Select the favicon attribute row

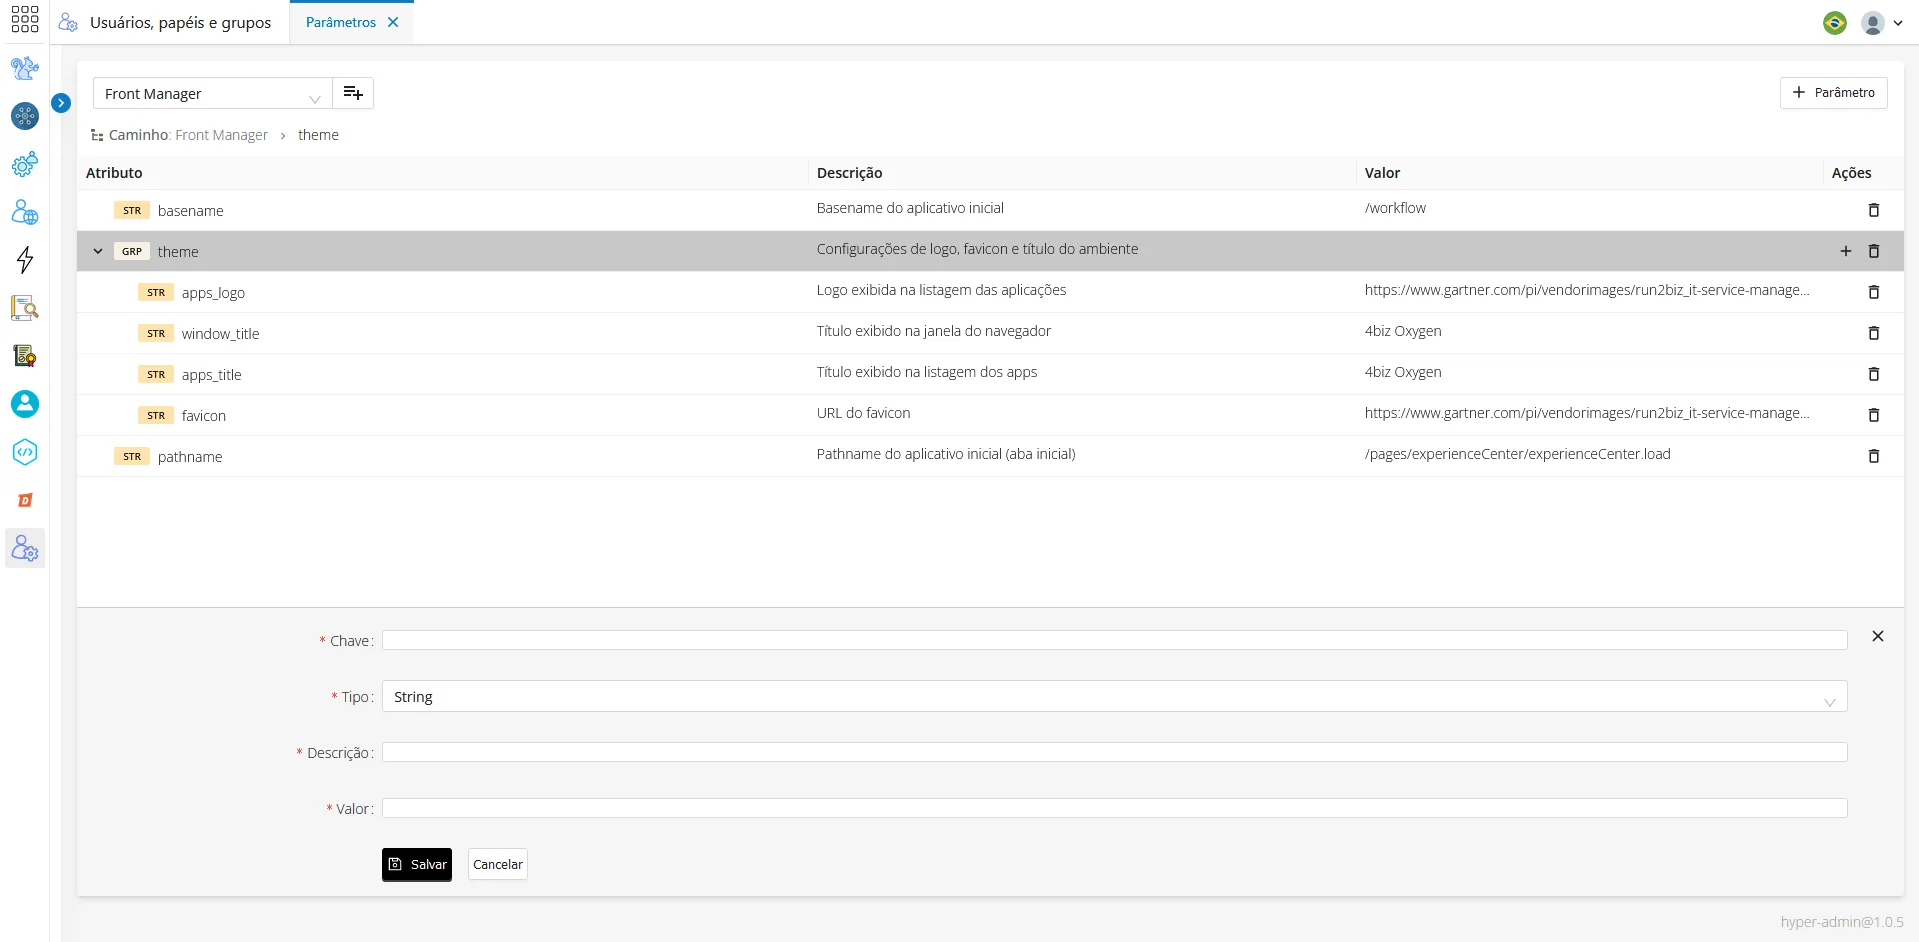990,415
